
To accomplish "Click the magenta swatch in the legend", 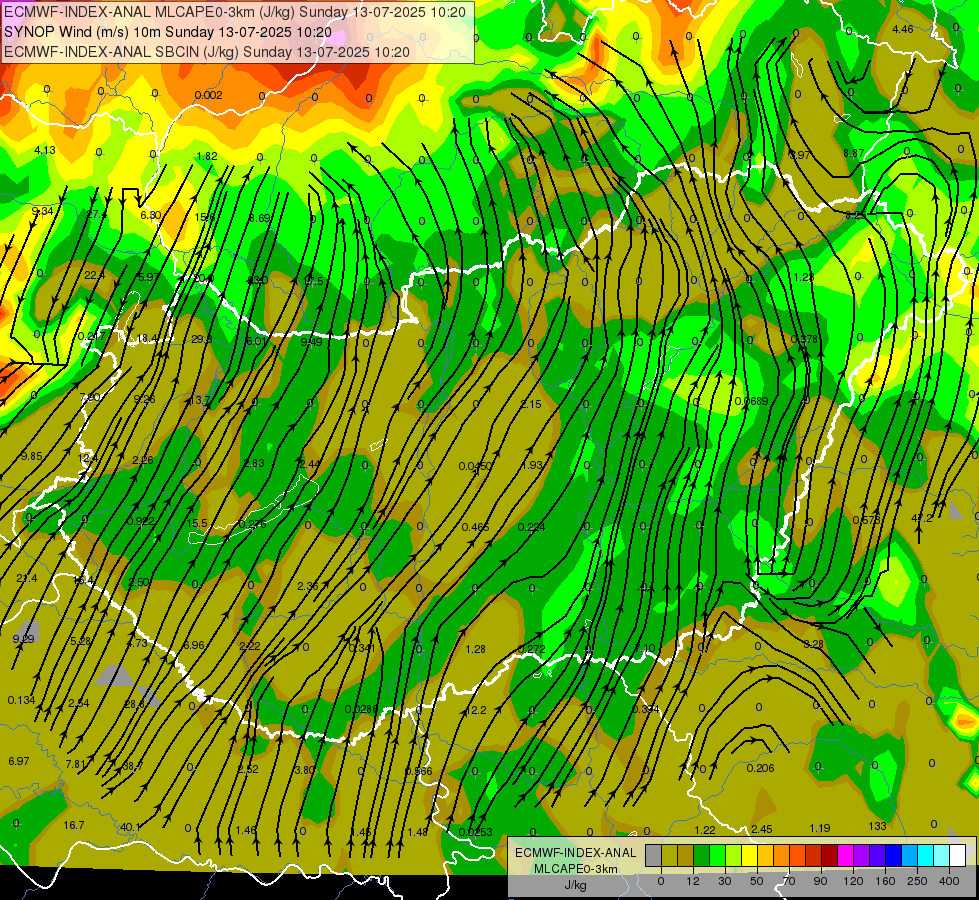I will point(845,855).
